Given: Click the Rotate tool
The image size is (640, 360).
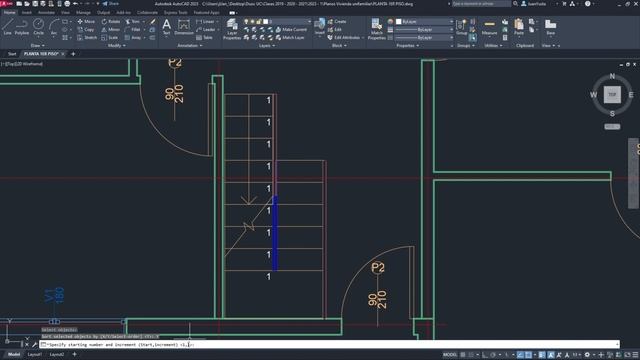Looking at the screenshot, I should coord(111,21).
